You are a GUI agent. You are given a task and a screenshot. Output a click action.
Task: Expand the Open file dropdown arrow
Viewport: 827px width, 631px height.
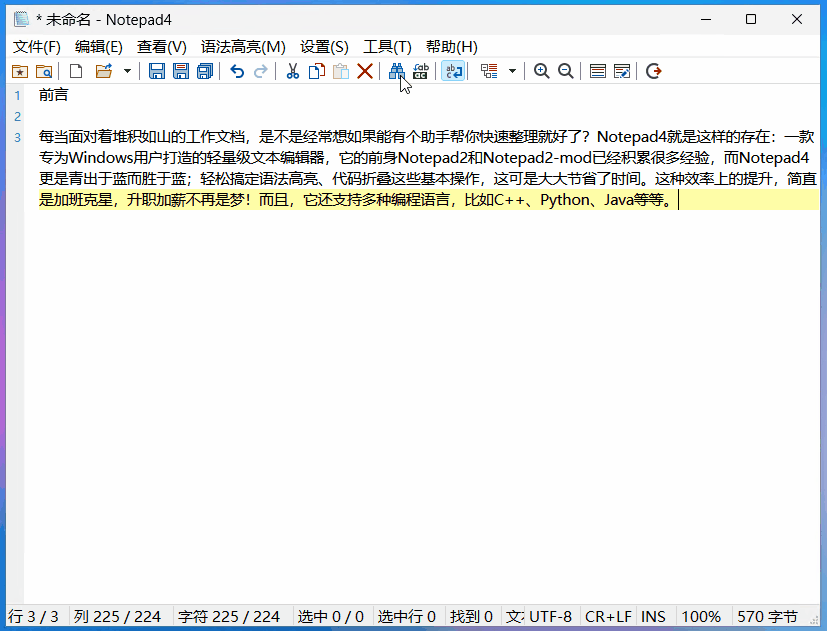click(127, 71)
